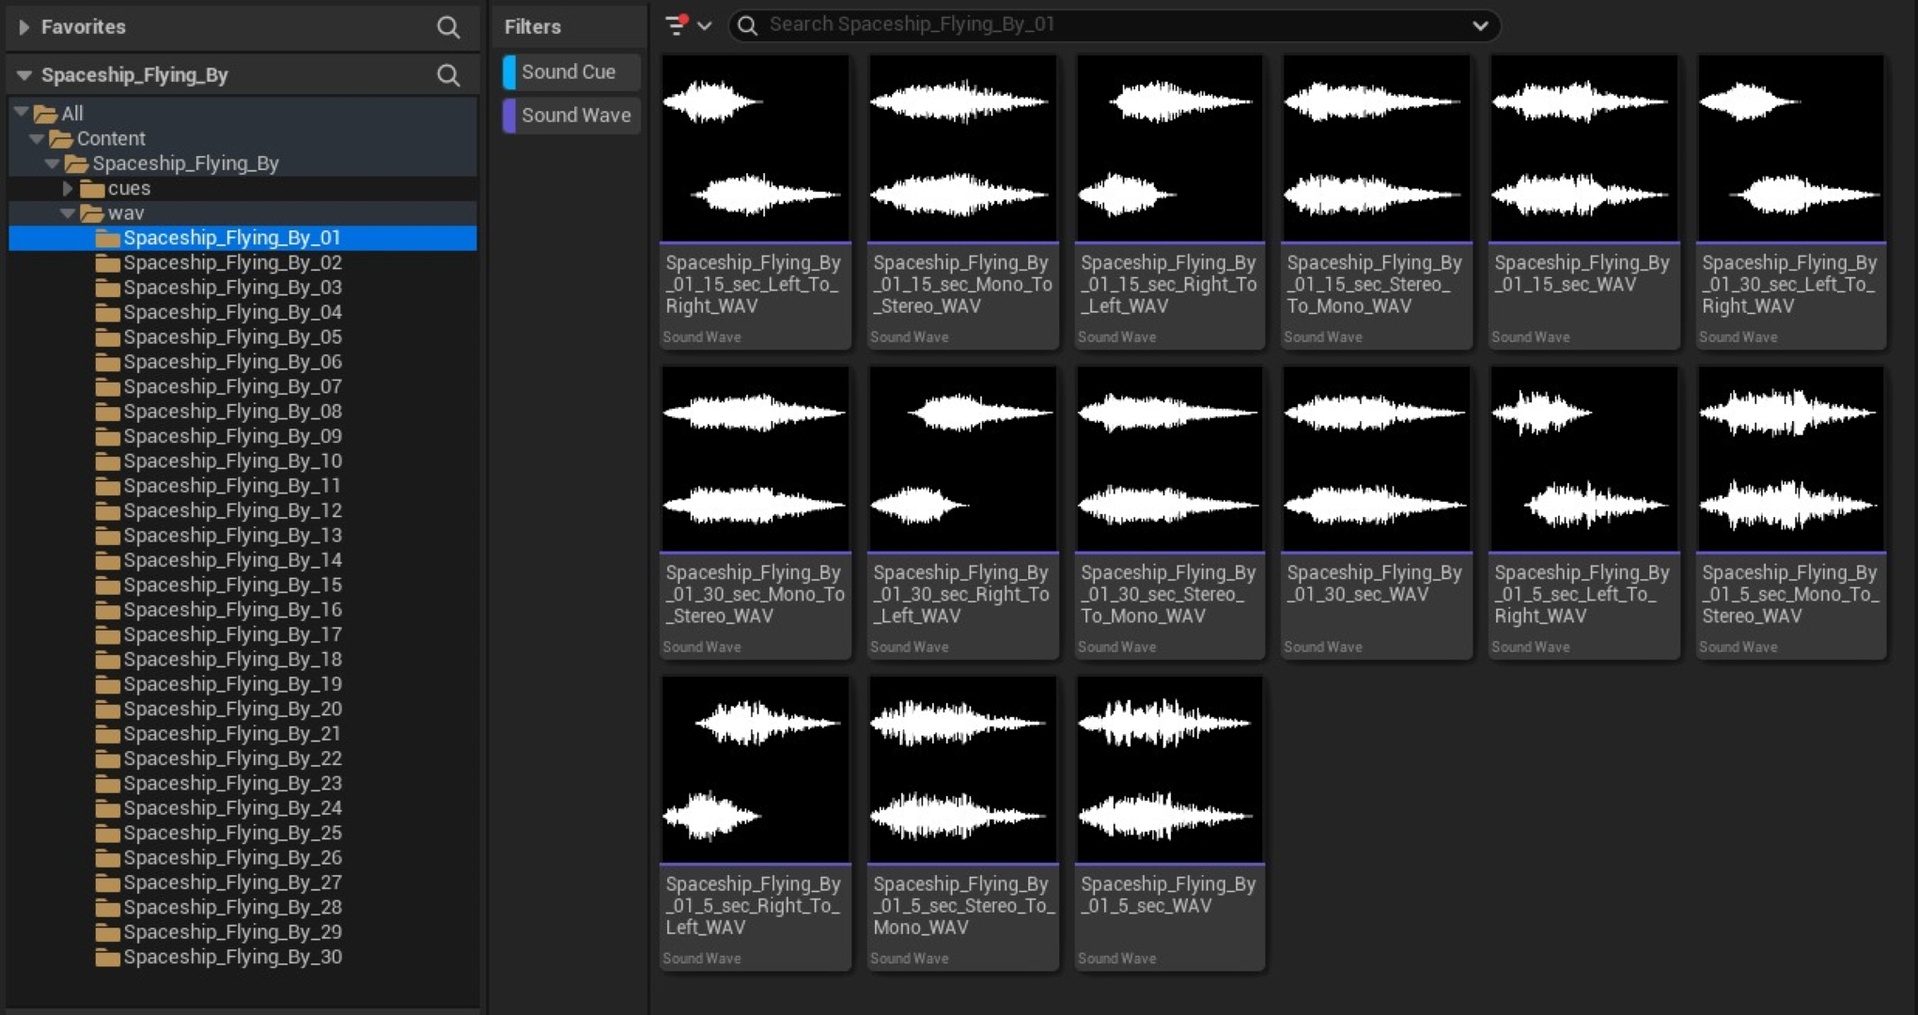1918x1015 pixels.
Task: Click the All folder icon
Action: click(x=46, y=114)
